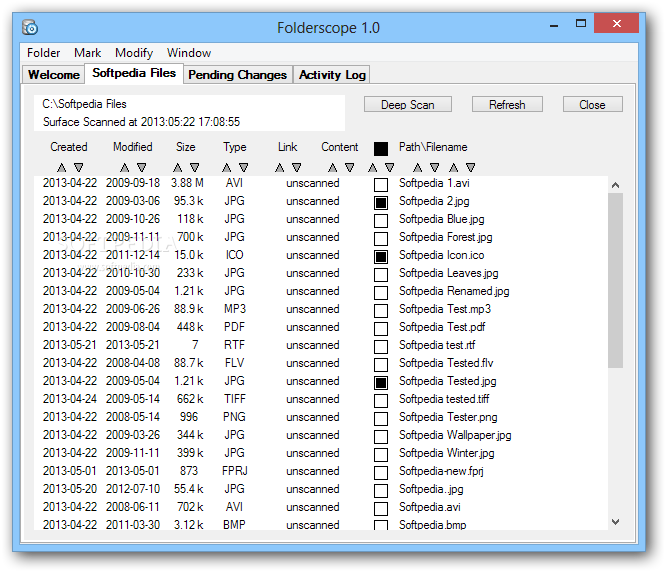Click the Softpedia Tester.png filename
This screenshot has height=572, width=666.
pos(448,417)
